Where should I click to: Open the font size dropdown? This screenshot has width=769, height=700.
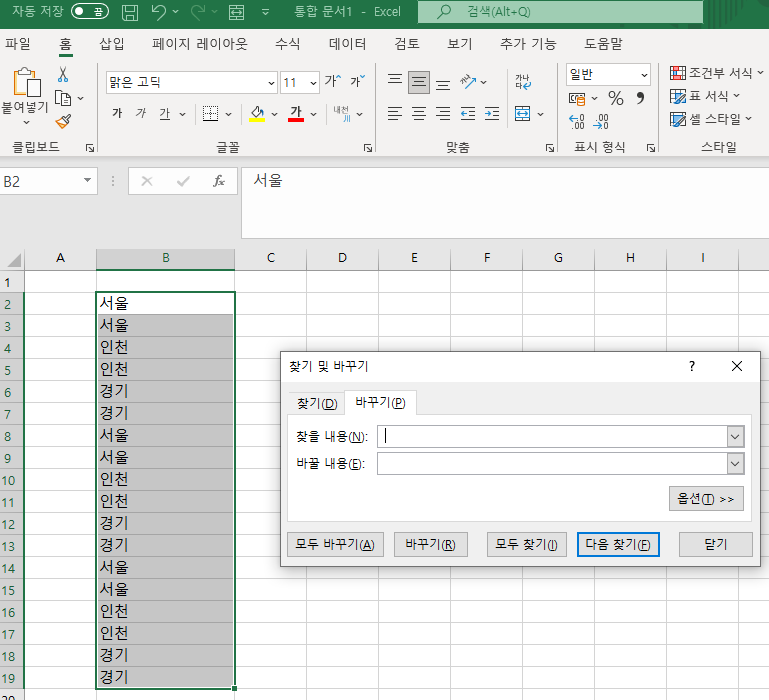pos(313,83)
